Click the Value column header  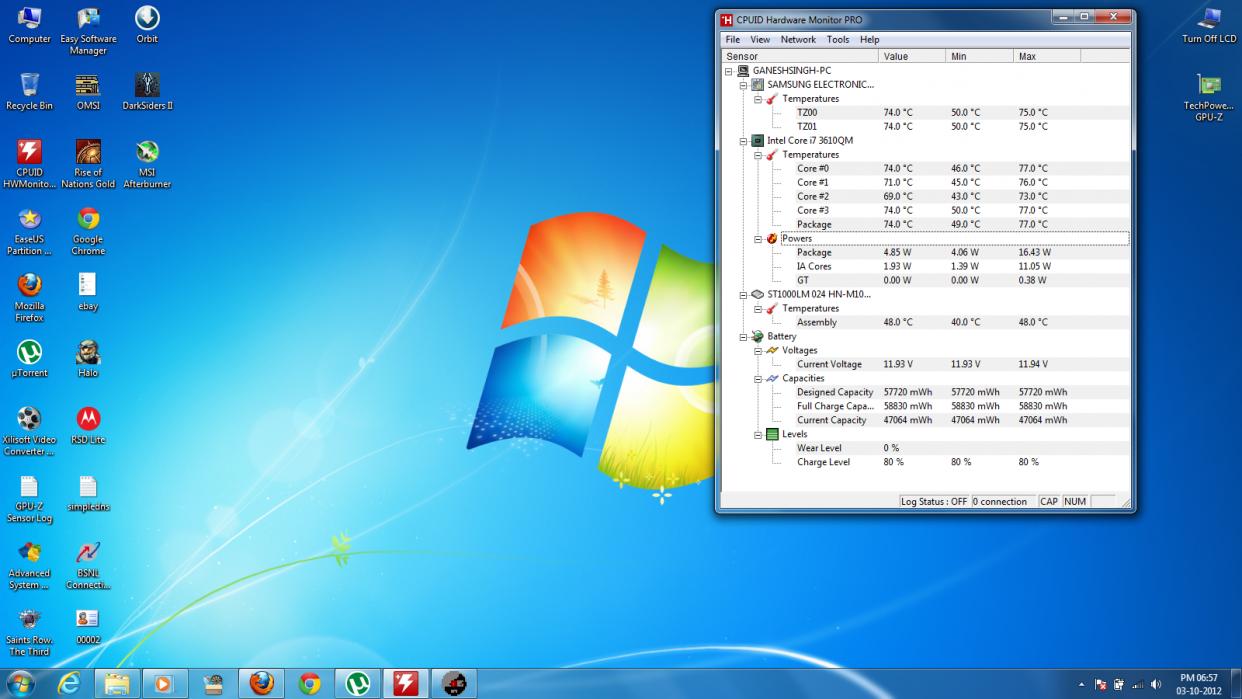[x=910, y=56]
